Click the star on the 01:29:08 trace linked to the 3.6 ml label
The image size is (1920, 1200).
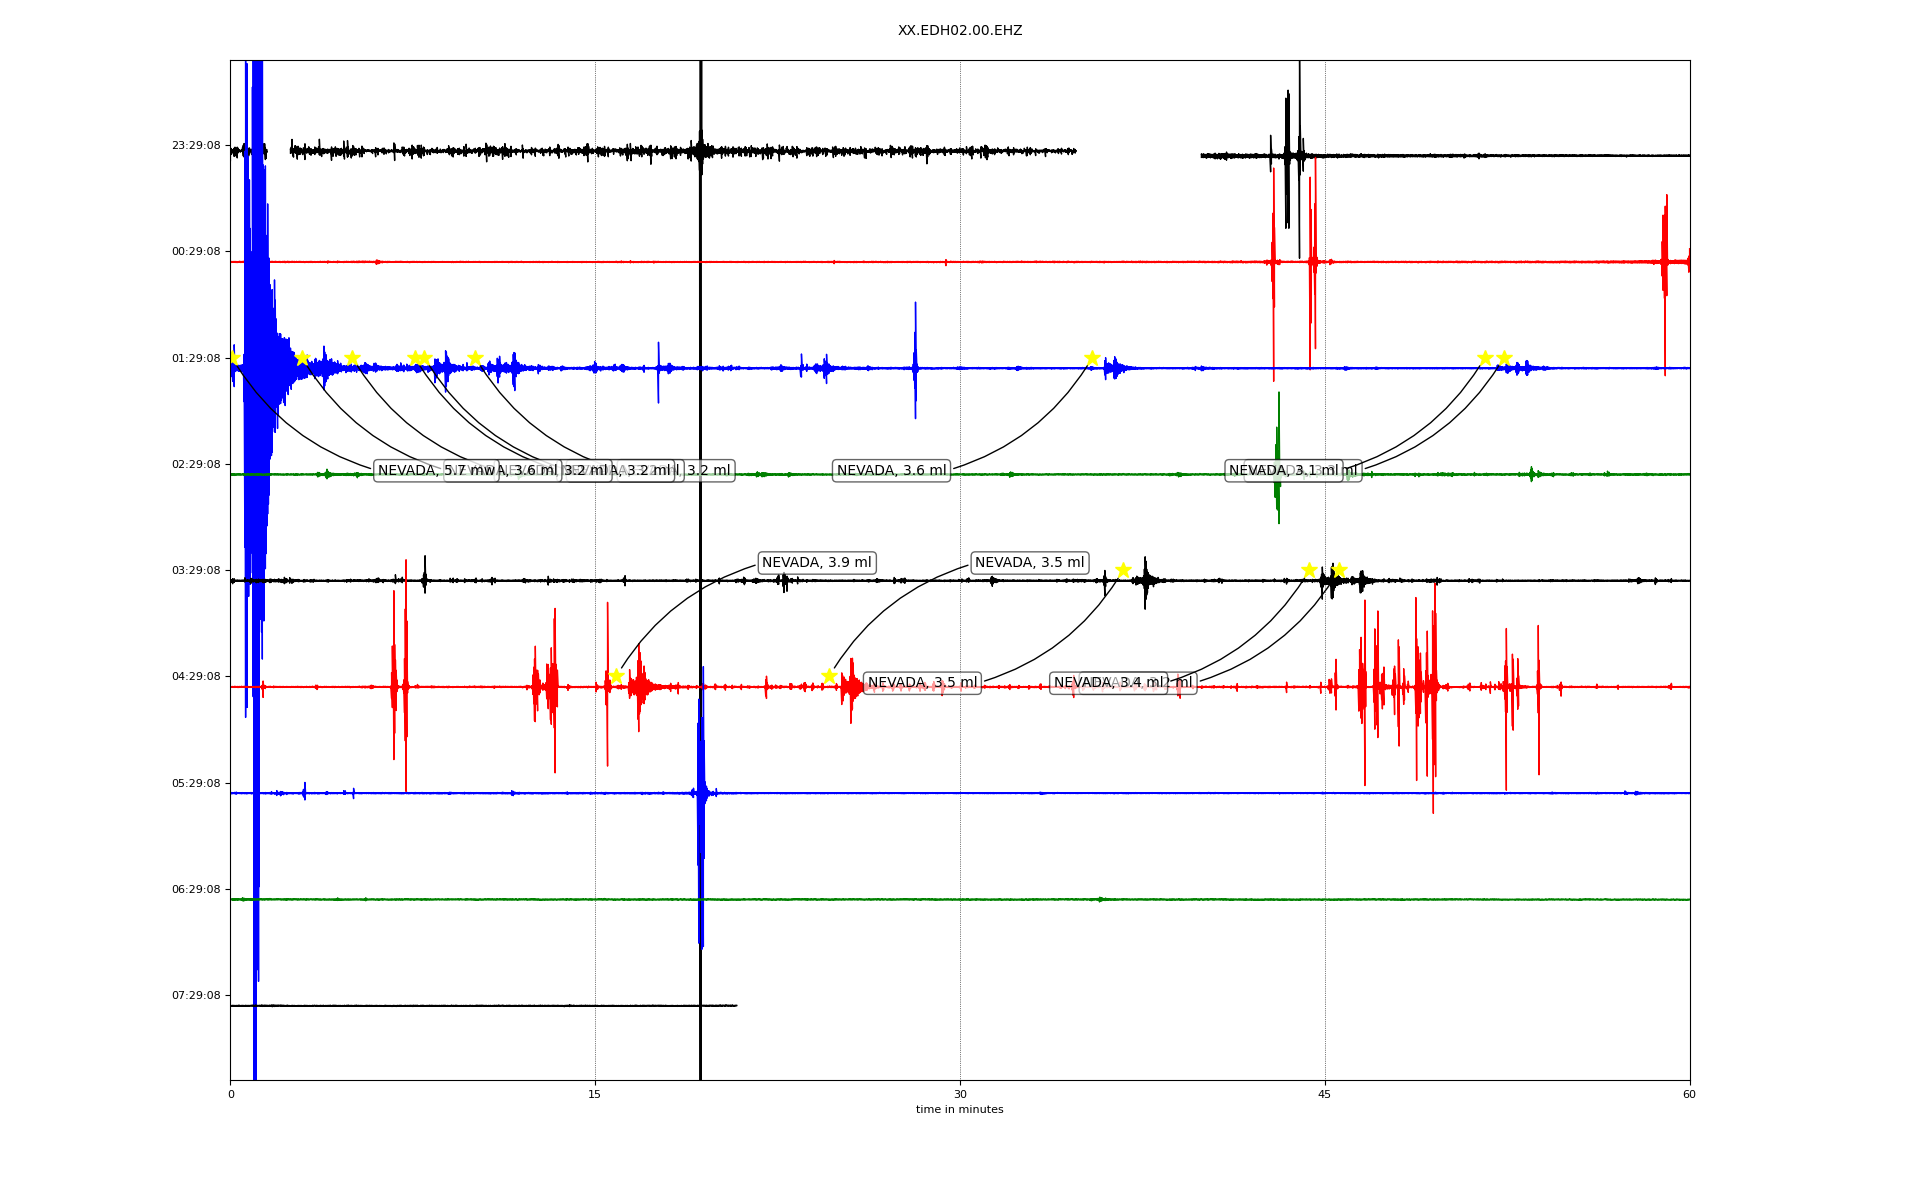pos(1092,358)
